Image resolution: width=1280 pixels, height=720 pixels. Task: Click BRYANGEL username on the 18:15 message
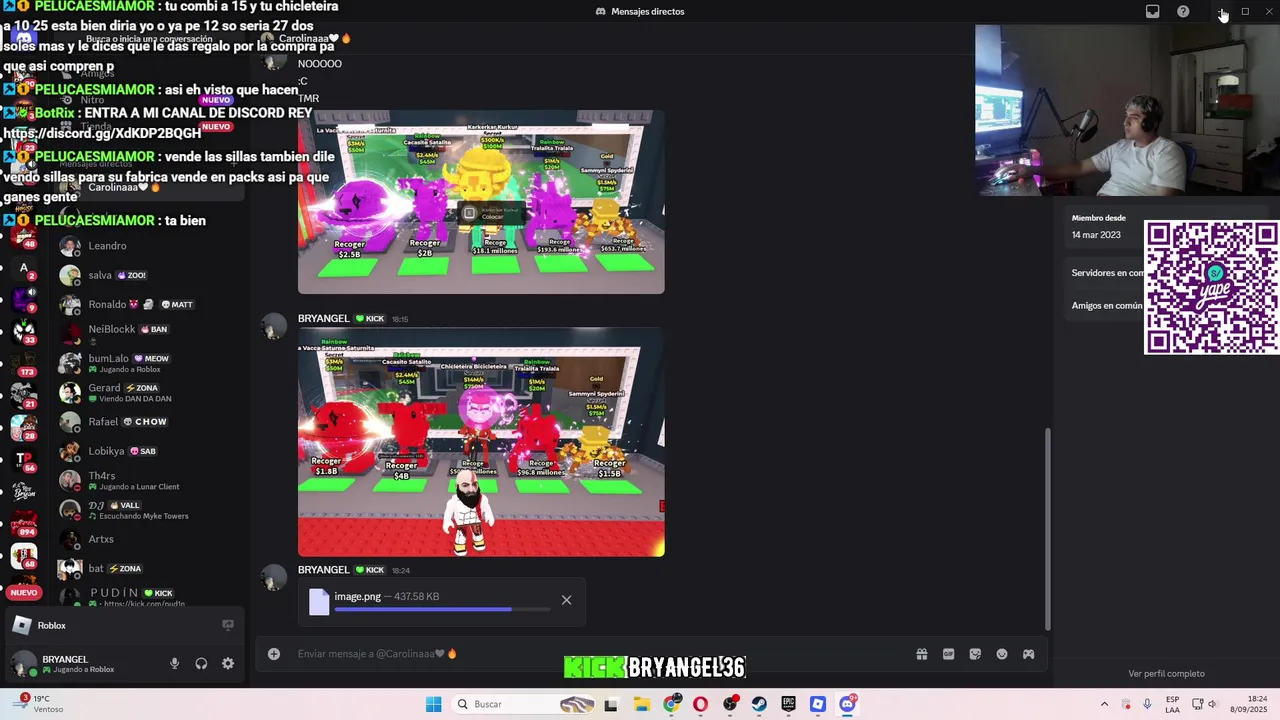323,319
